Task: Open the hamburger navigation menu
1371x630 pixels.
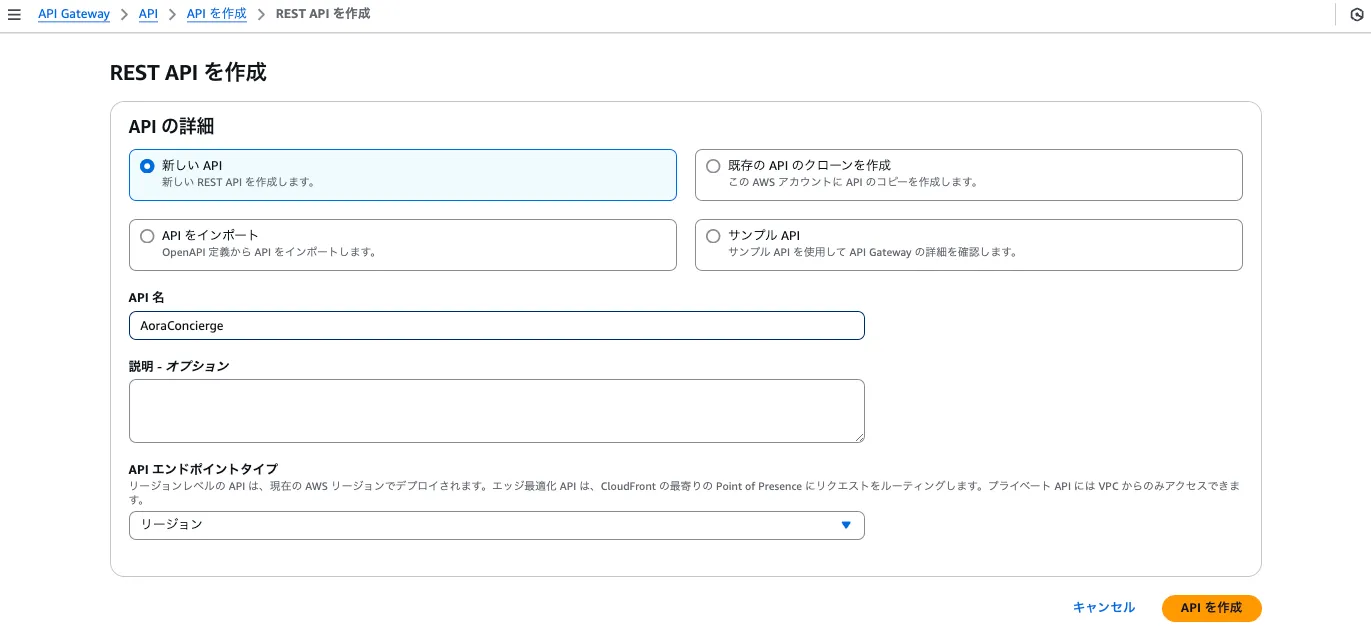Action: click(x=14, y=15)
